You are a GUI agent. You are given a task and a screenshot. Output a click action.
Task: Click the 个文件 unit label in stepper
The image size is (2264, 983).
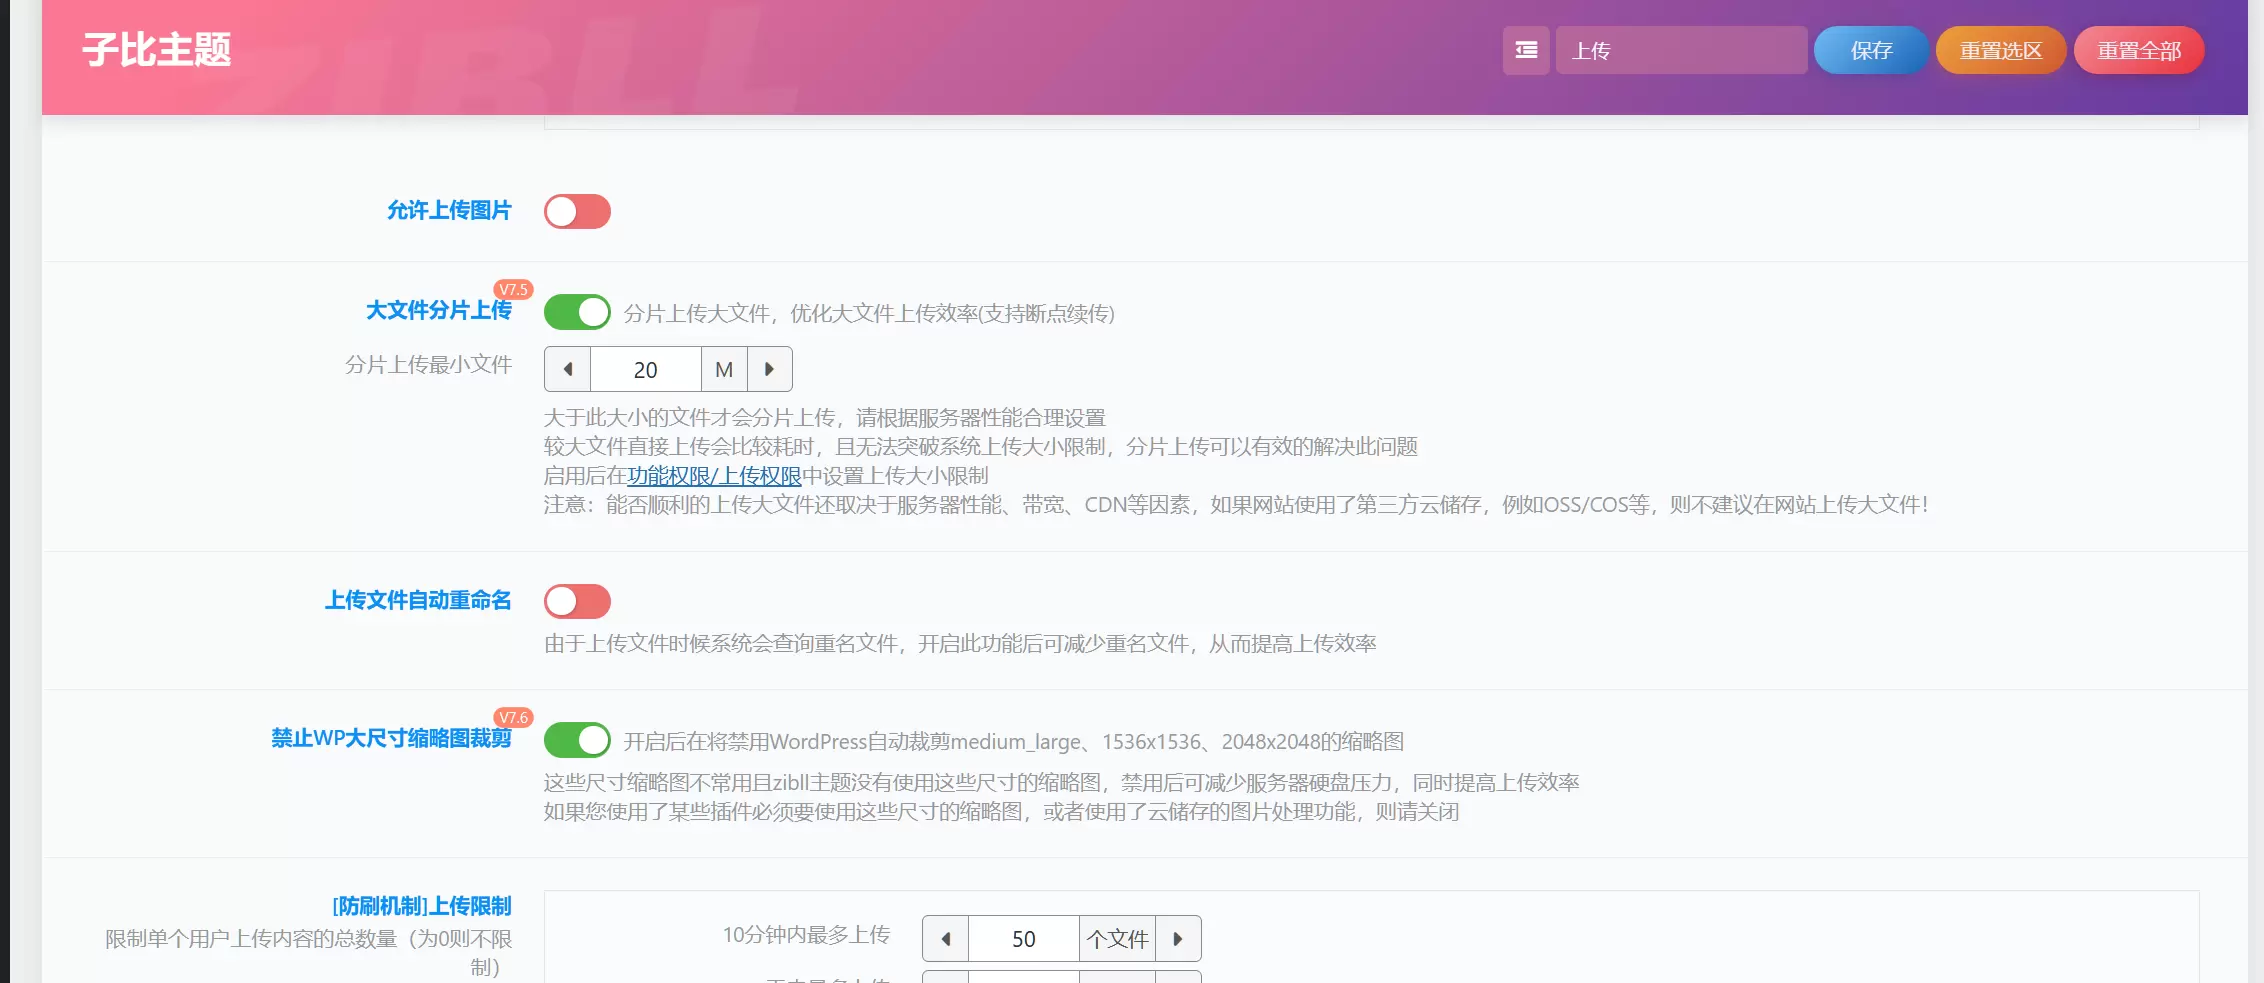coord(1117,939)
